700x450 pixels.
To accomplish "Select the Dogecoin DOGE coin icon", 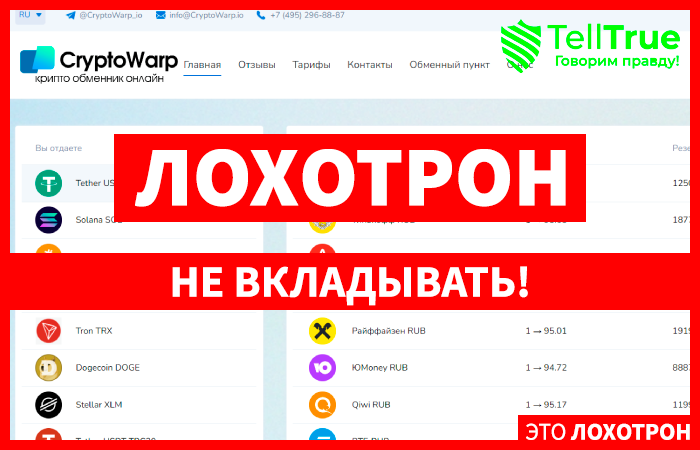I will [49, 368].
